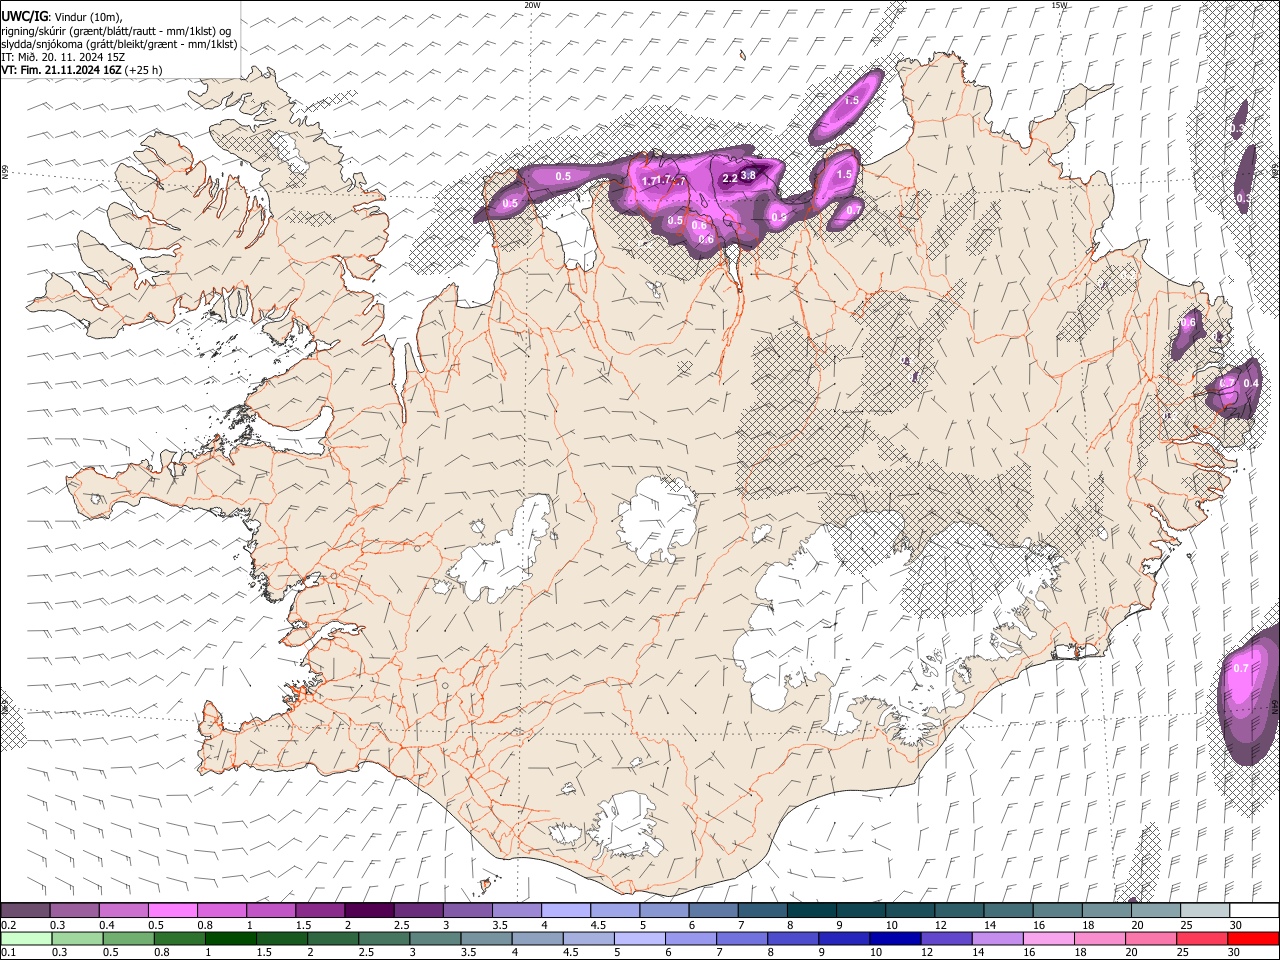
Task: Click top legend swatch between 0.2 and 0.3
Action: [x=25, y=910]
